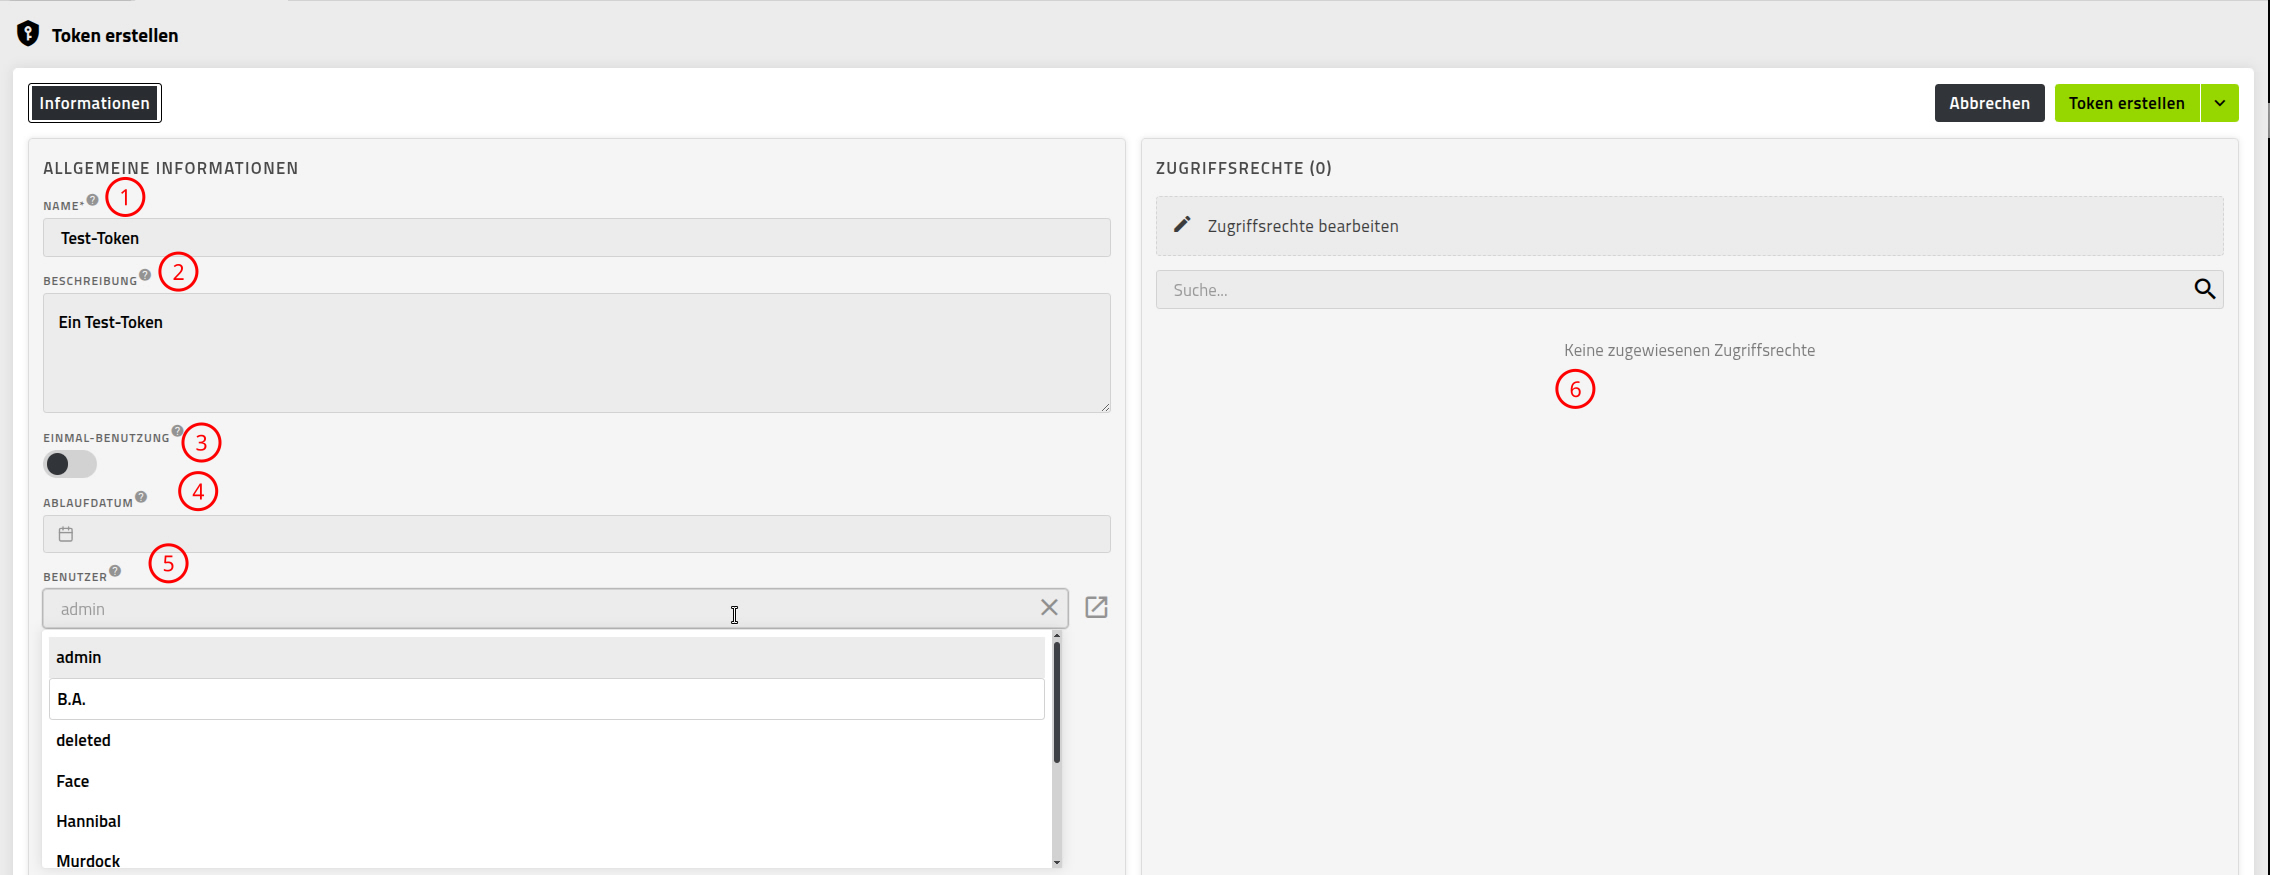Click the magnifier icon in the Suche field
The width and height of the screenshot is (2270, 875).
2204,289
